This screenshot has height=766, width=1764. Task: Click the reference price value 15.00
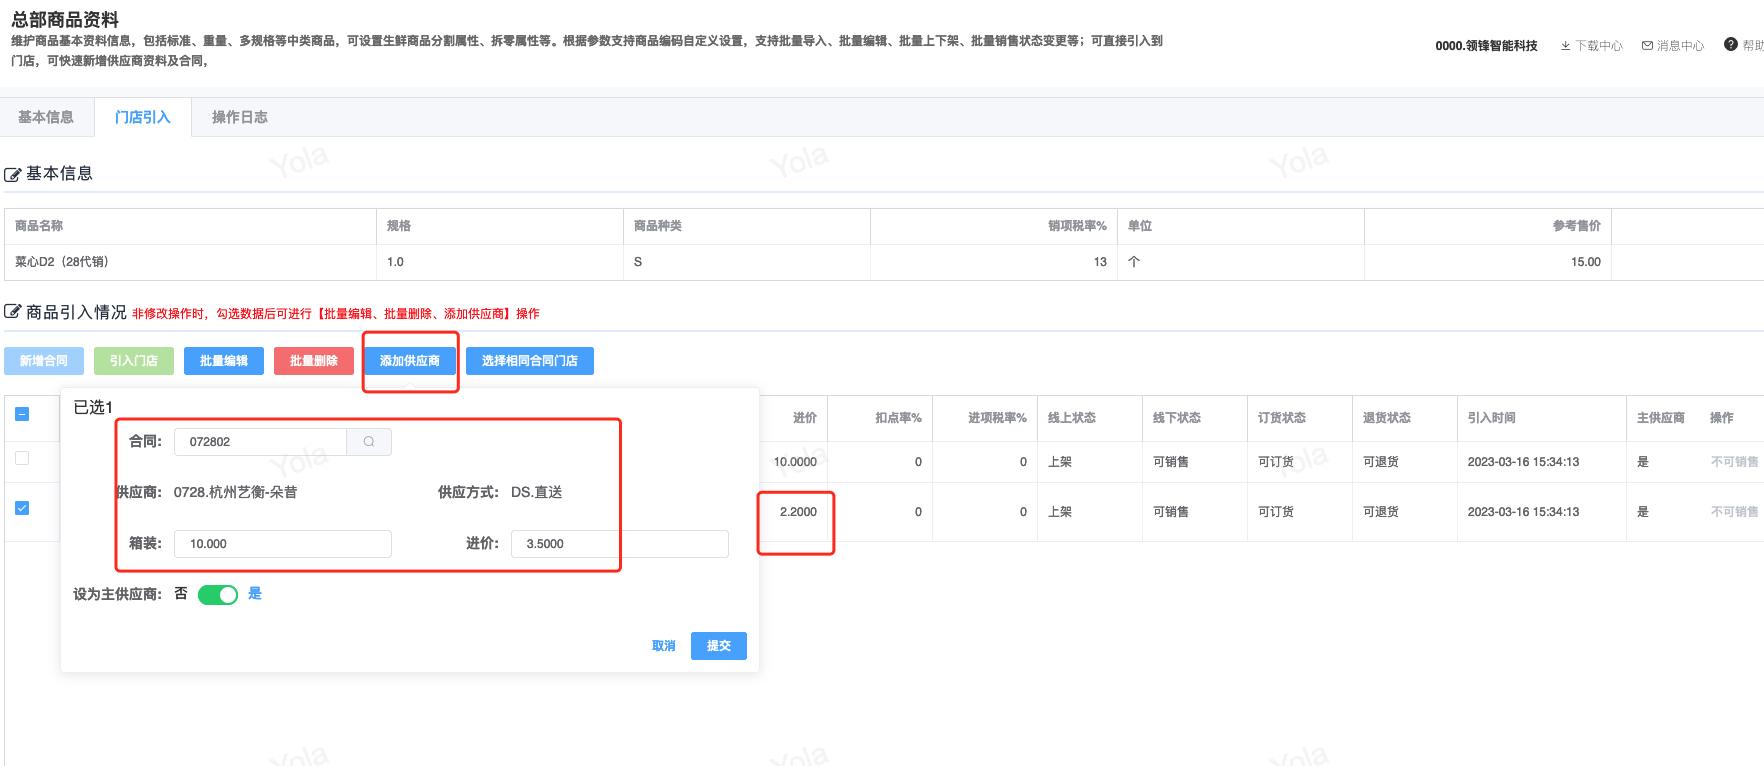click(x=1586, y=262)
